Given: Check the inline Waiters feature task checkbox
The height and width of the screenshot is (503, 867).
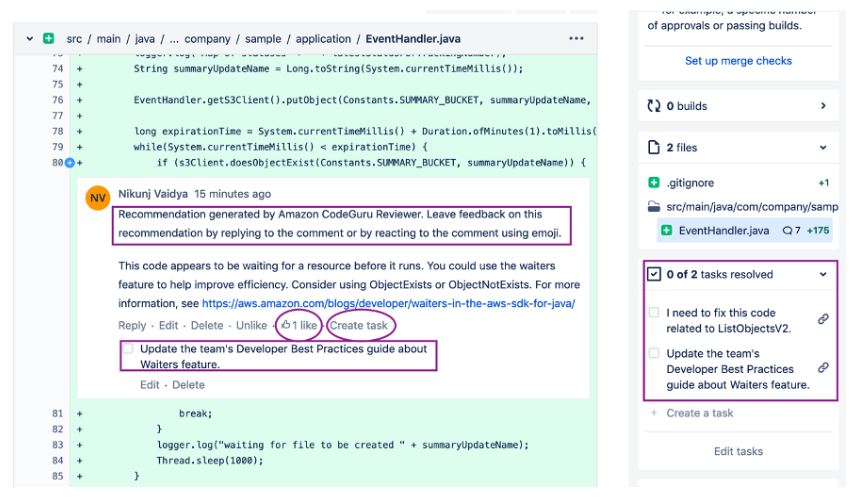Looking at the screenshot, I should 128,349.
